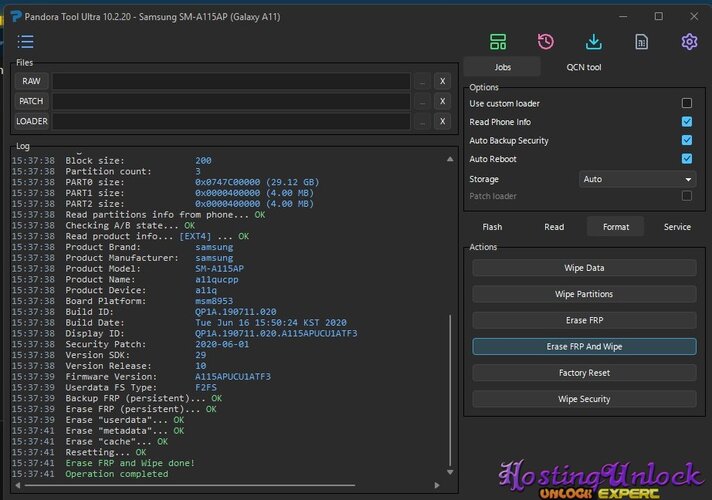Screen dimensions: 712x500
Task: Click Product Name value a11qucpp
Action: (x=217, y=279)
